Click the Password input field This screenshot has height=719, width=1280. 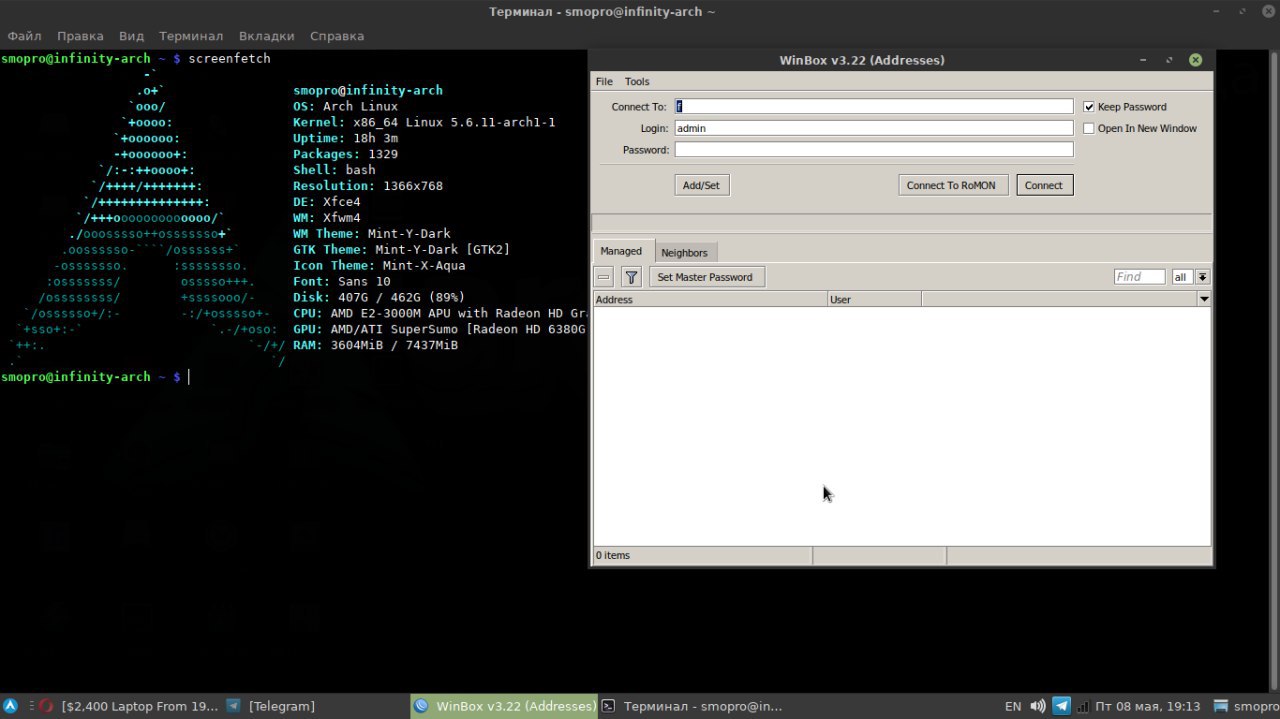point(873,150)
